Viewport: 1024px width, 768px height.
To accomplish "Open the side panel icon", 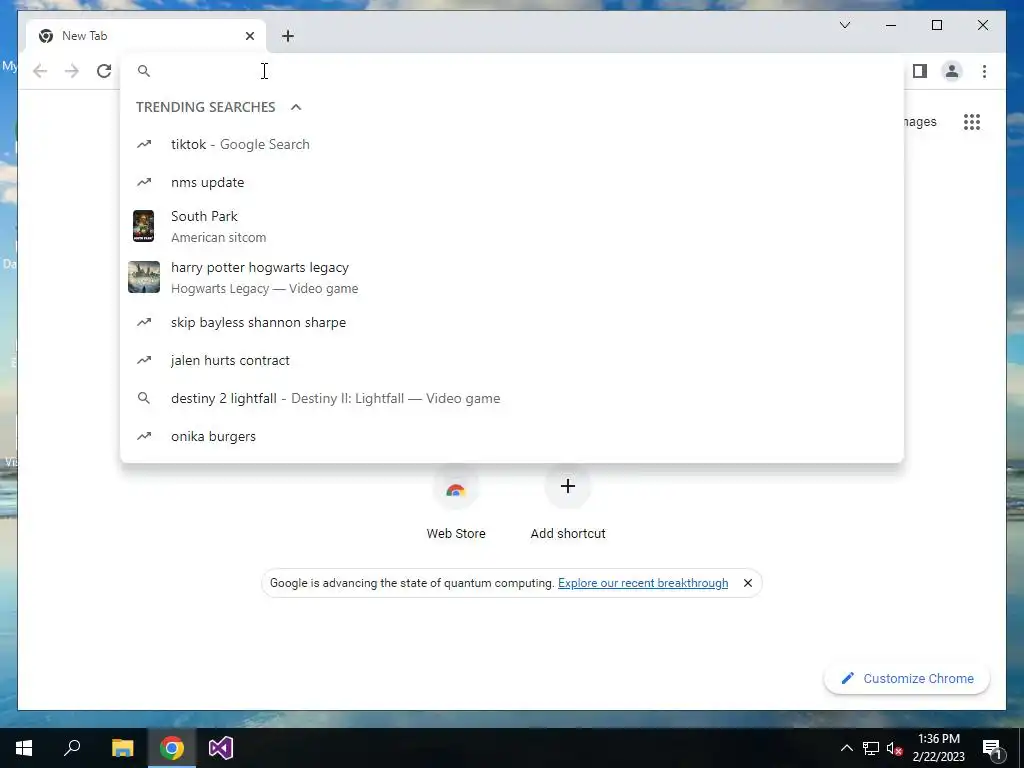I will (x=920, y=71).
